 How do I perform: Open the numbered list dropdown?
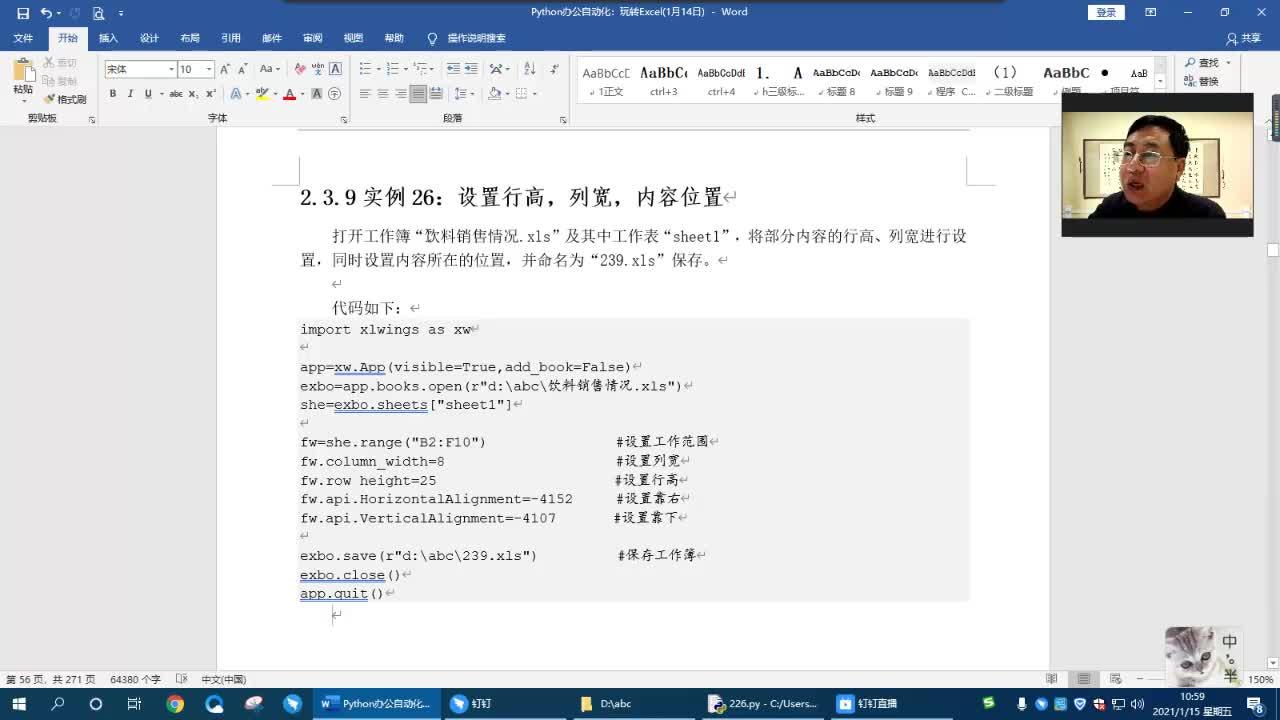pyautogui.click(x=405, y=69)
